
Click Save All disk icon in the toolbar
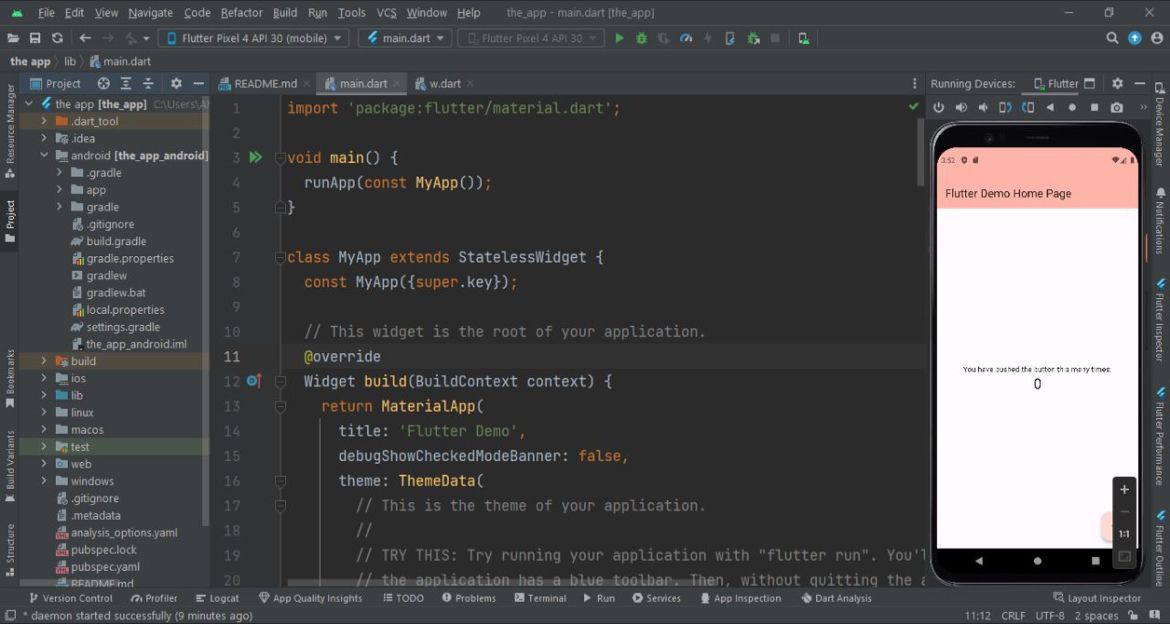[35, 38]
